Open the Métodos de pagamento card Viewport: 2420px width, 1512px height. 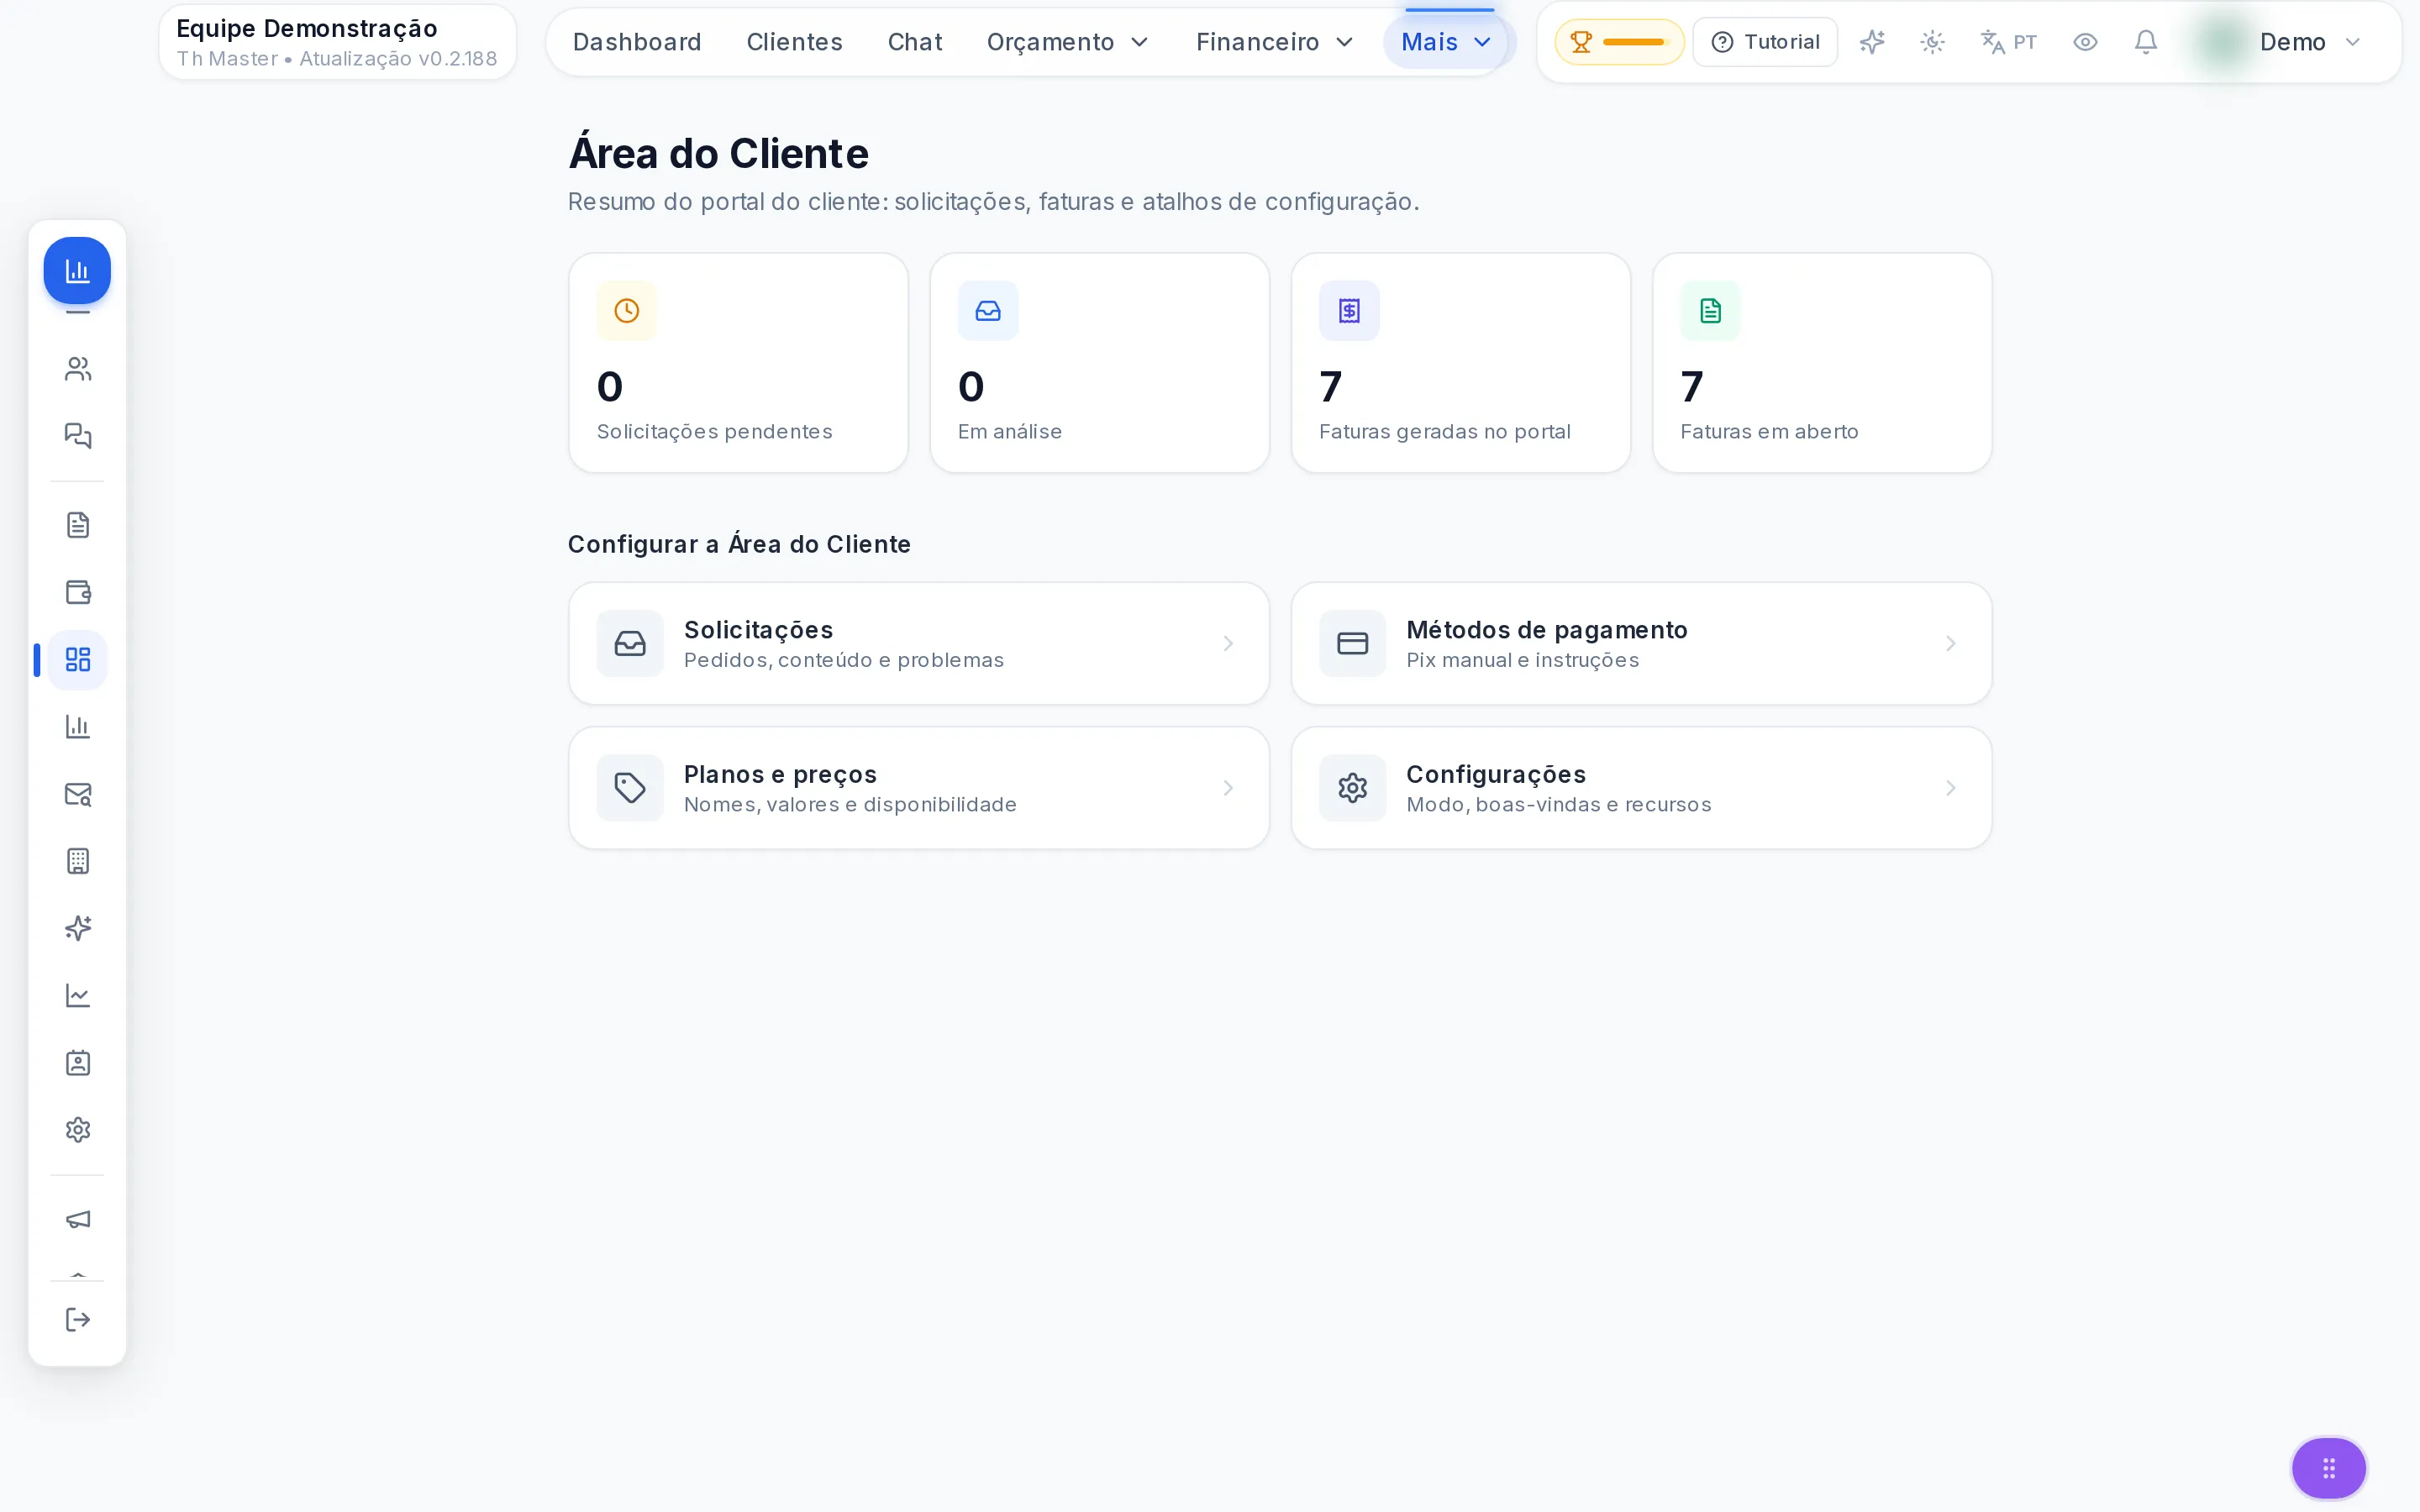click(1641, 644)
